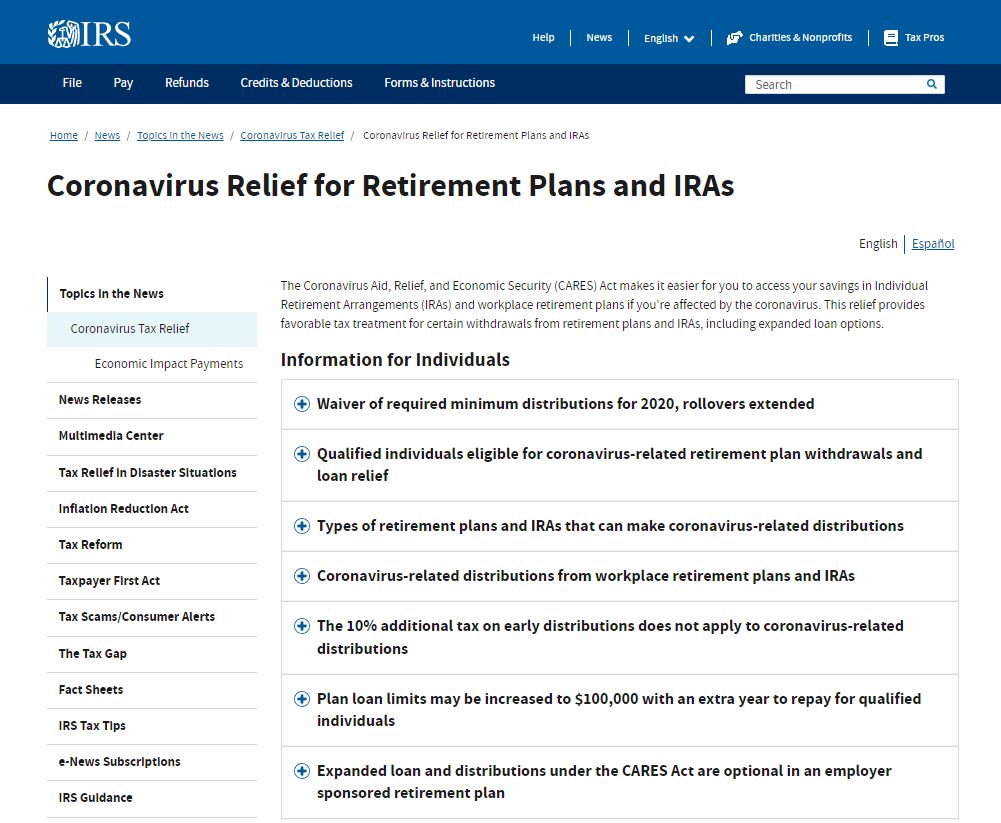Image resolution: width=1001 pixels, height=823 pixels.
Task: Expand Types of retirement plans and IRAs section
Action: 620,526
